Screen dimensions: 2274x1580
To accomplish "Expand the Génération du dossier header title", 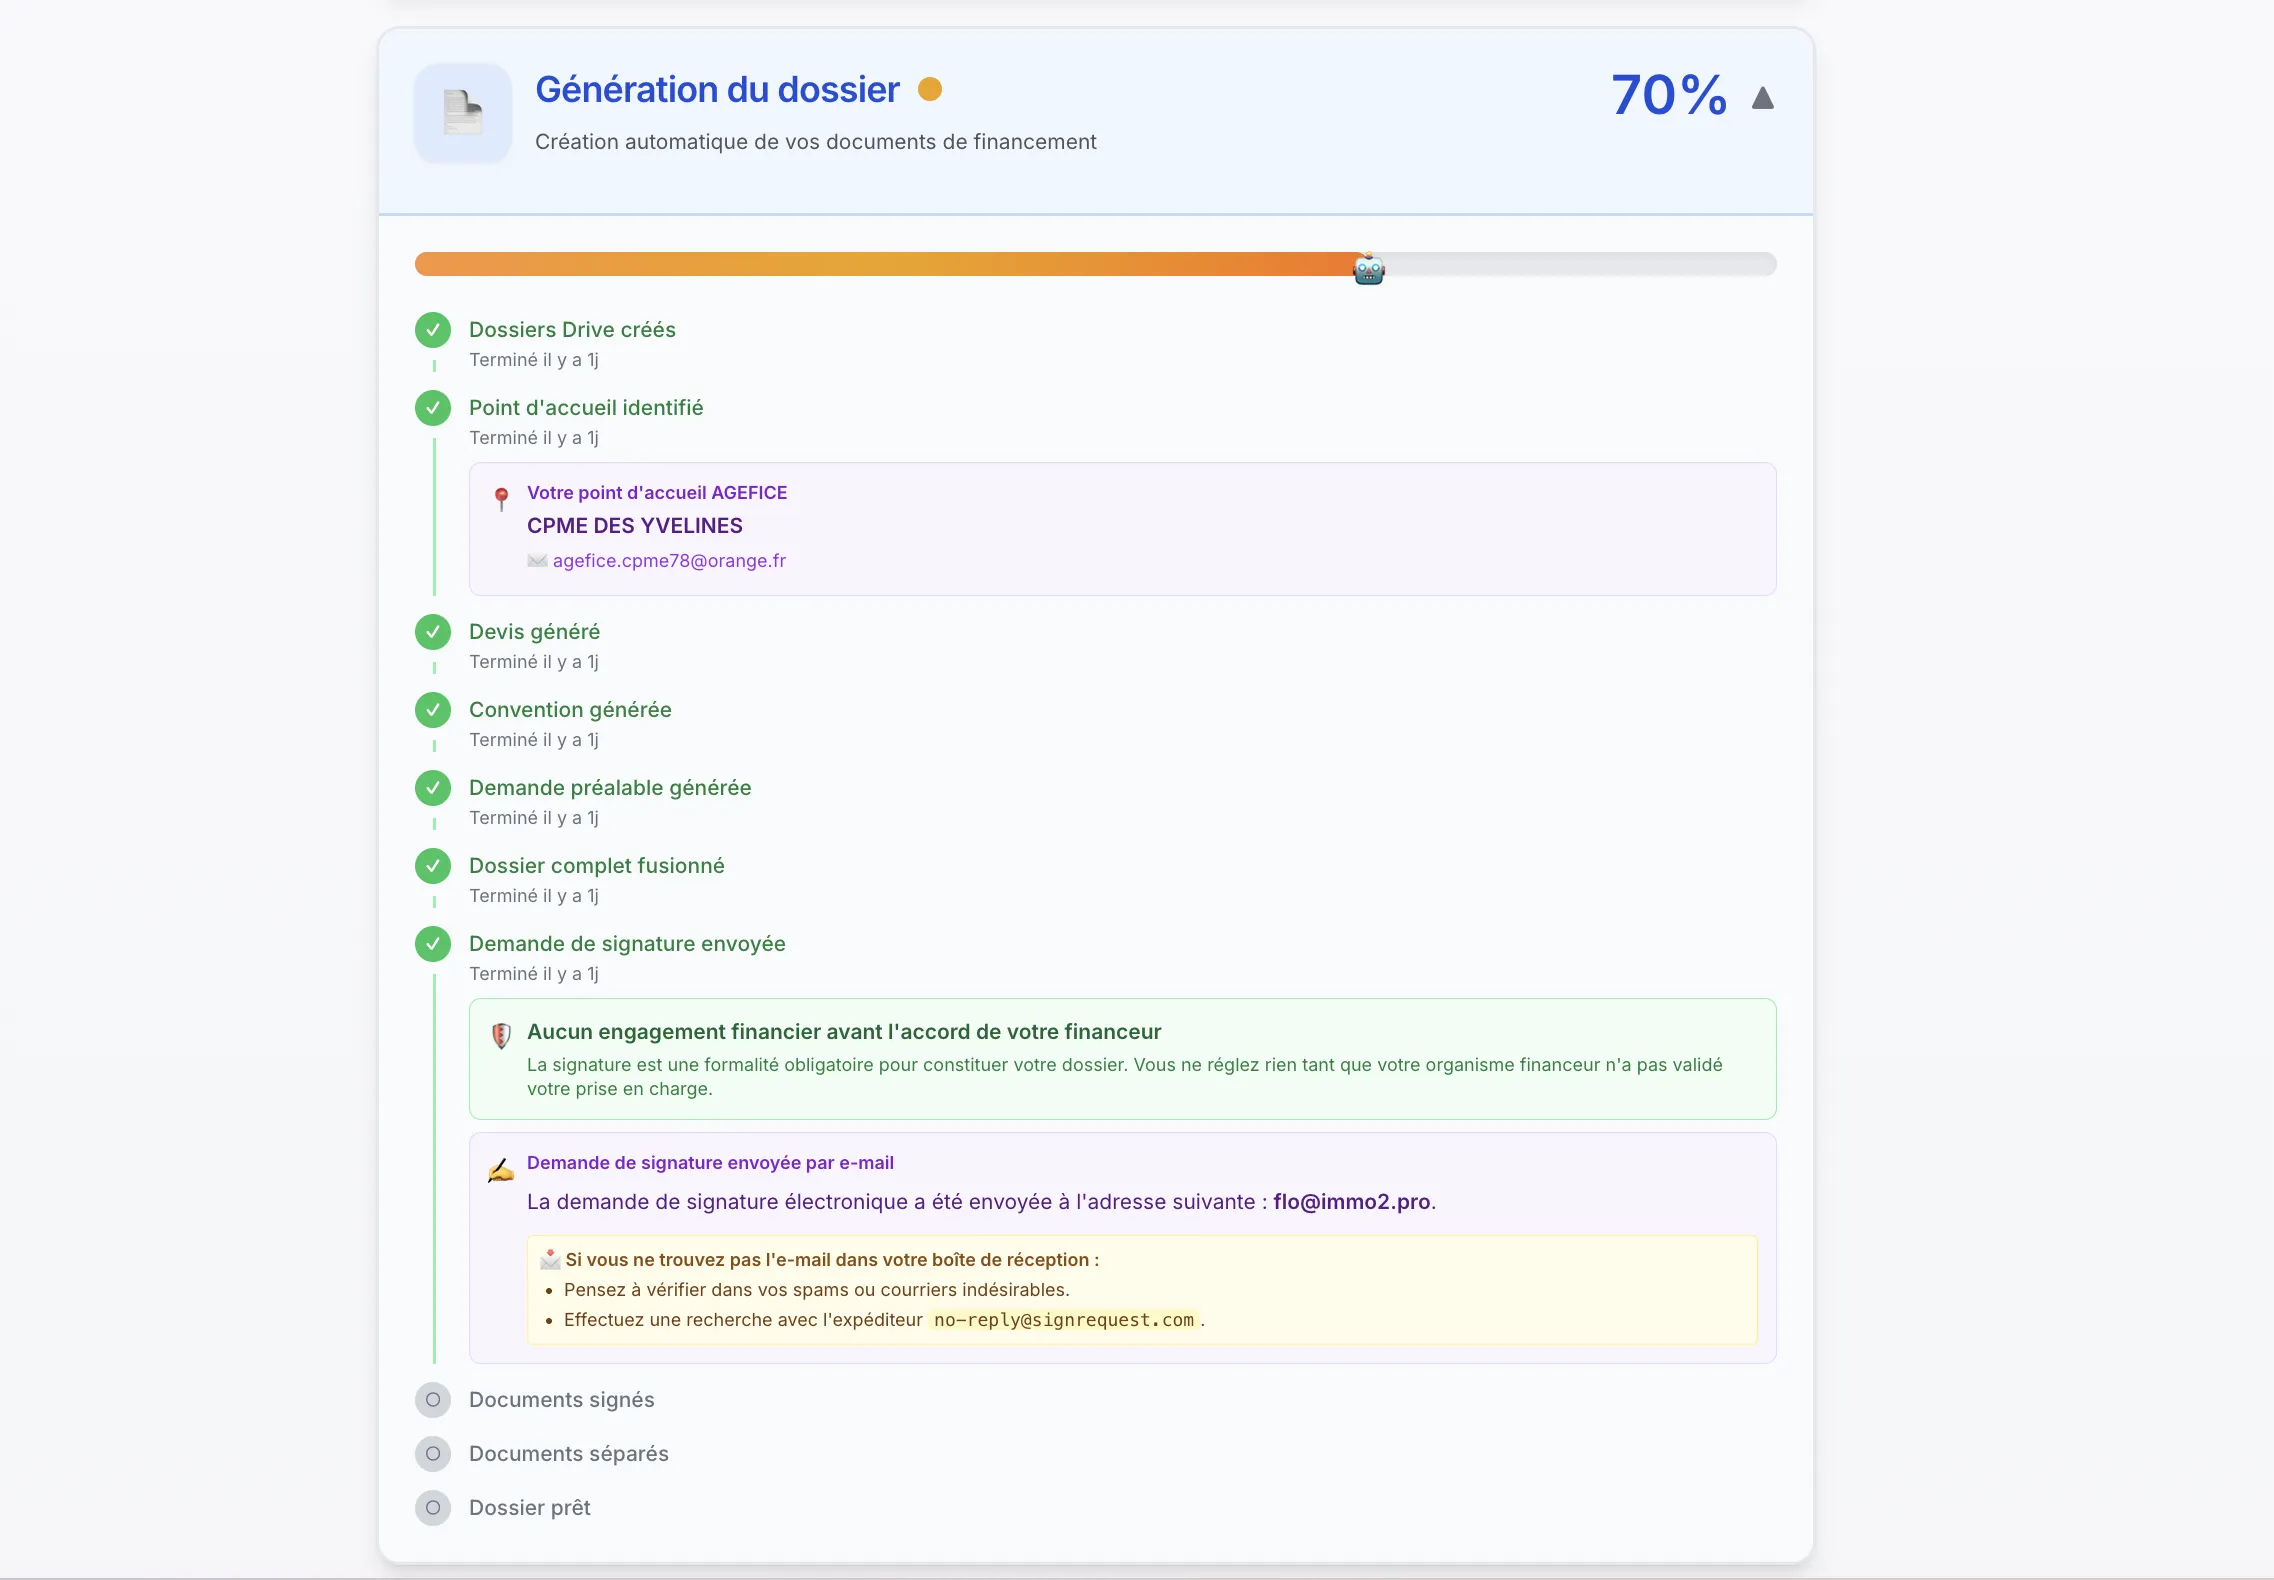I will click(718, 90).
